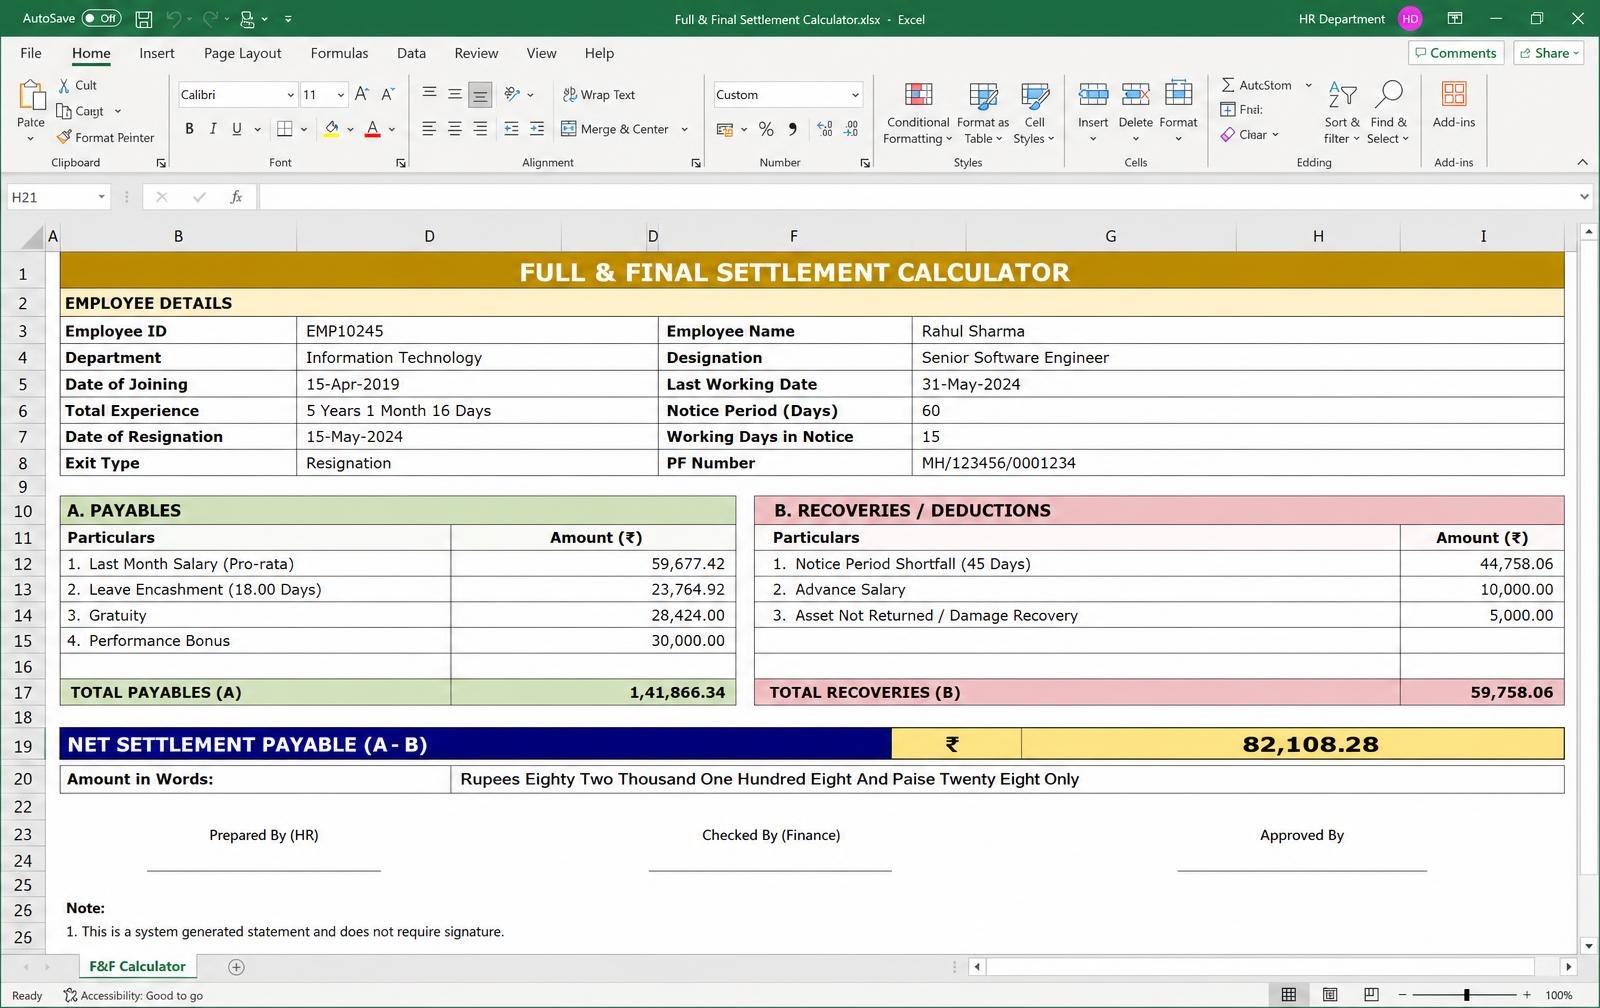Select the Format Painter tool
This screenshot has height=1008, width=1600.
coord(105,137)
